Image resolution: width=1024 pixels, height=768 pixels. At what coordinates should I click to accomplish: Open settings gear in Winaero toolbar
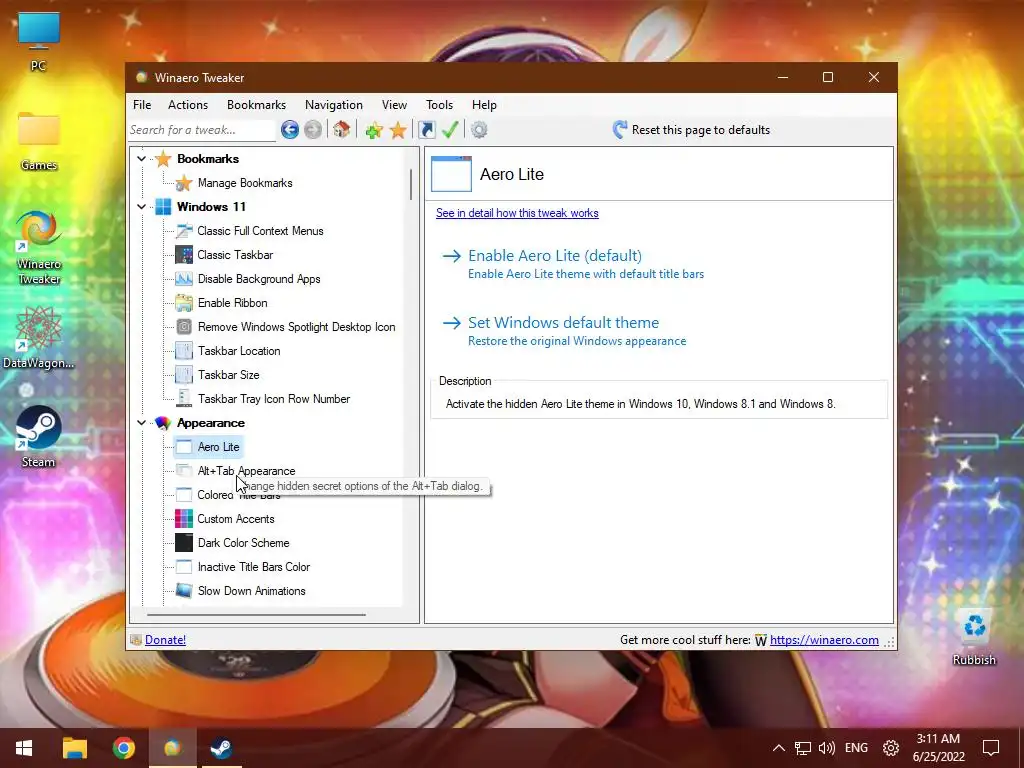click(x=479, y=130)
